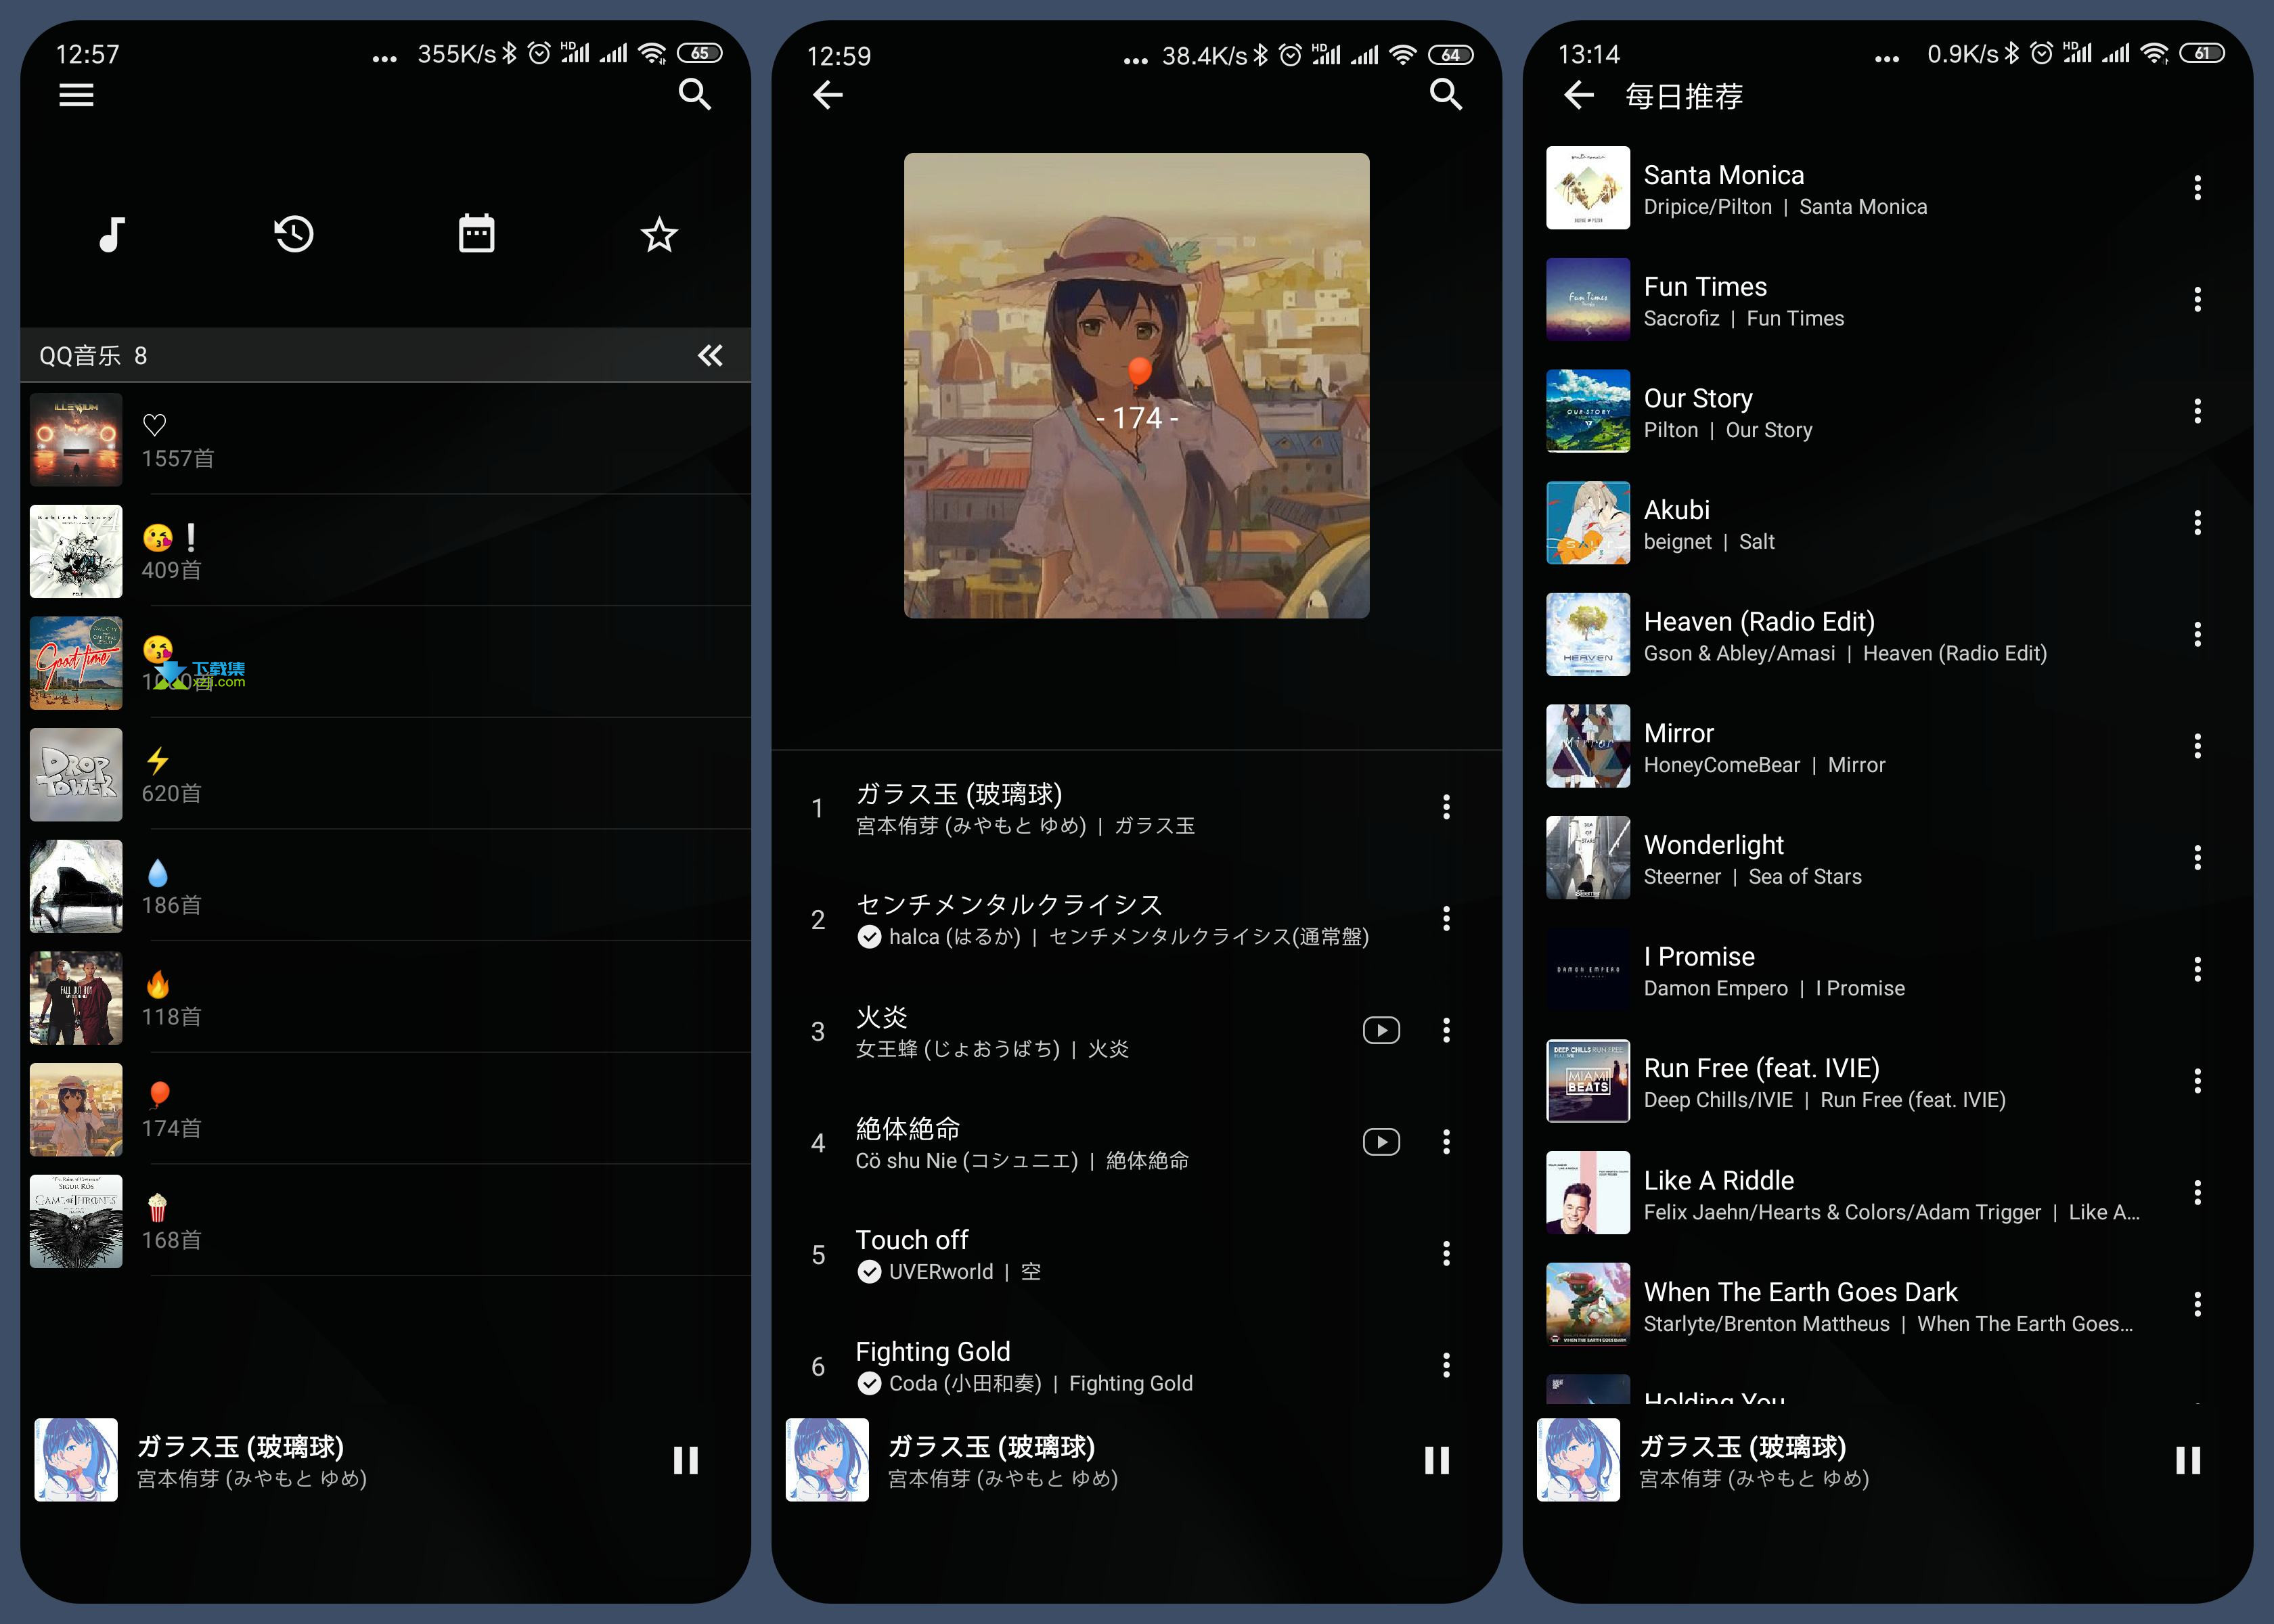
Task: Play track 2 センチメンタルクライシス
Action: click(x=1137, y=920)
